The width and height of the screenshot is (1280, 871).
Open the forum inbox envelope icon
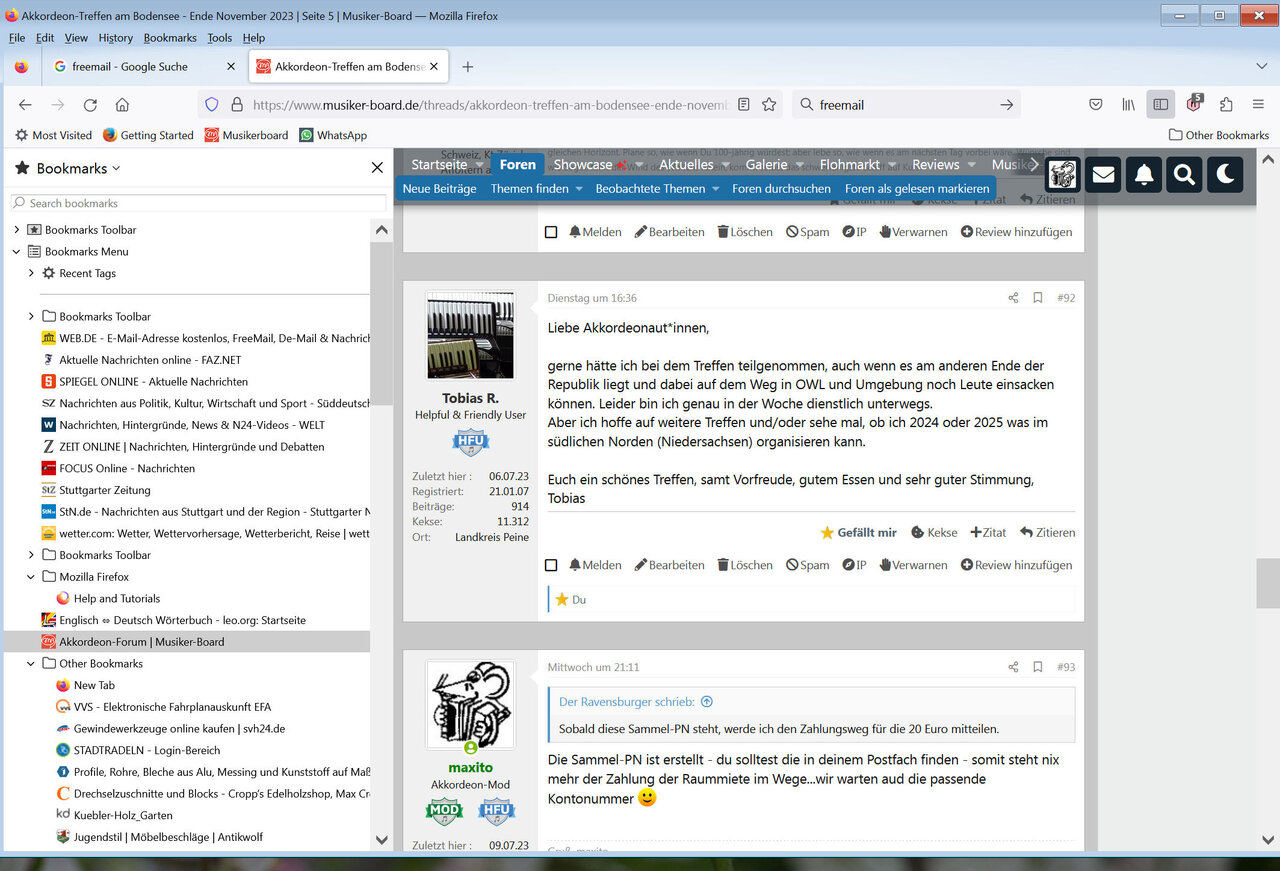(x=1103, y=175)
